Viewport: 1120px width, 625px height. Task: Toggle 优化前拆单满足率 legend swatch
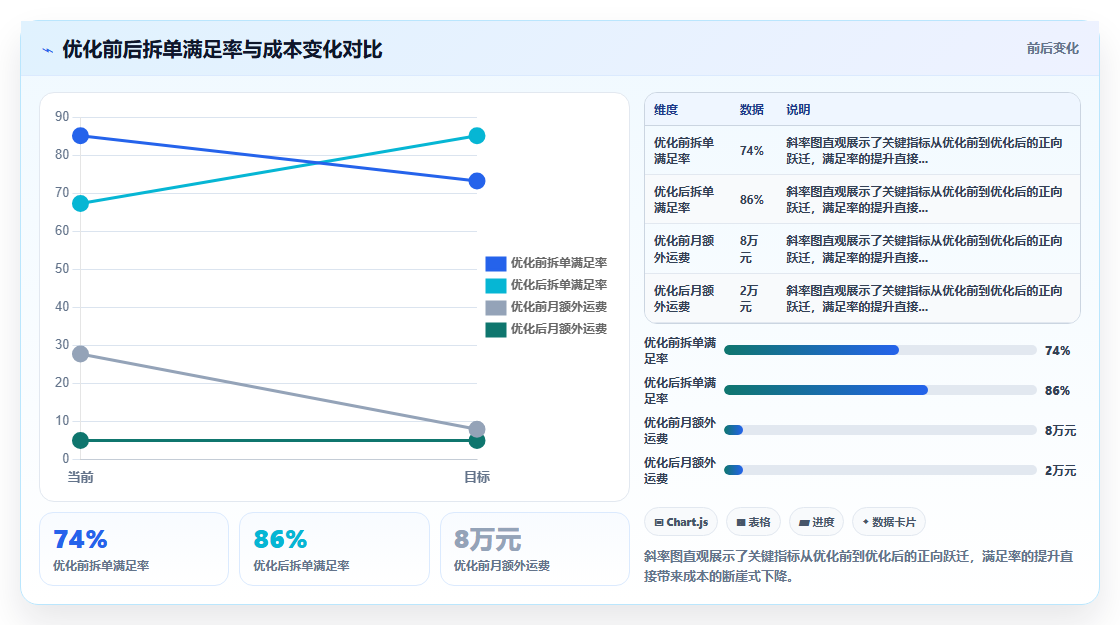point(496,264)
